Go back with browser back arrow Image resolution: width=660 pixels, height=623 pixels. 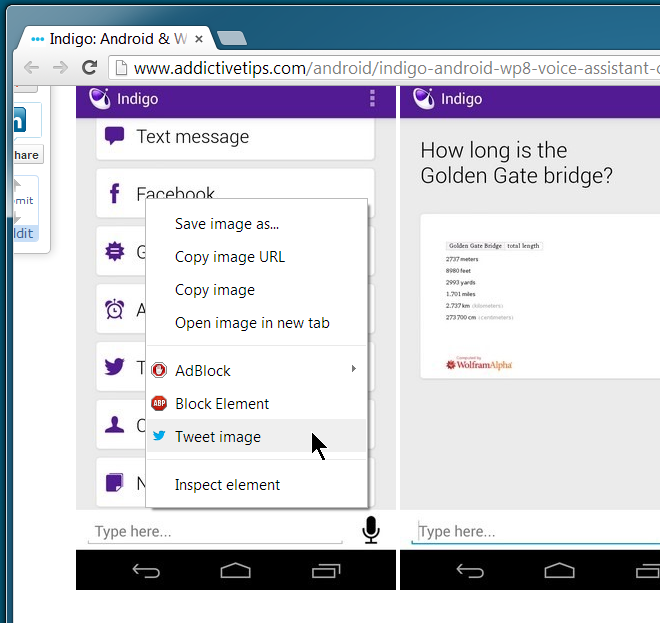32,67
